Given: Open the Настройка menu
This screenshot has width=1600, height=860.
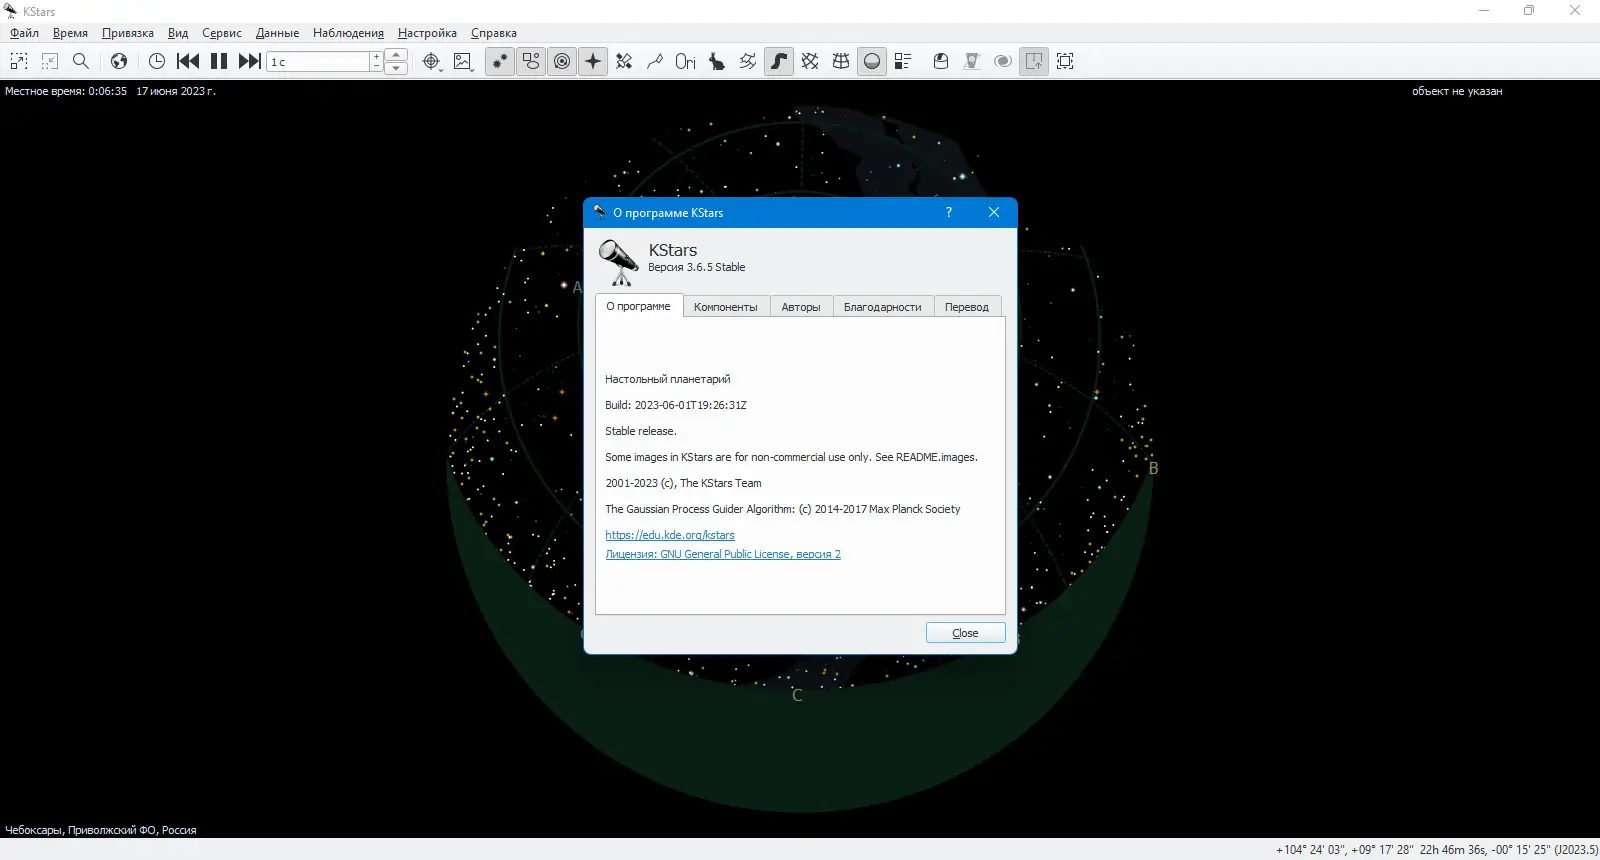Looking at the screenshot, I should [427, 33].
